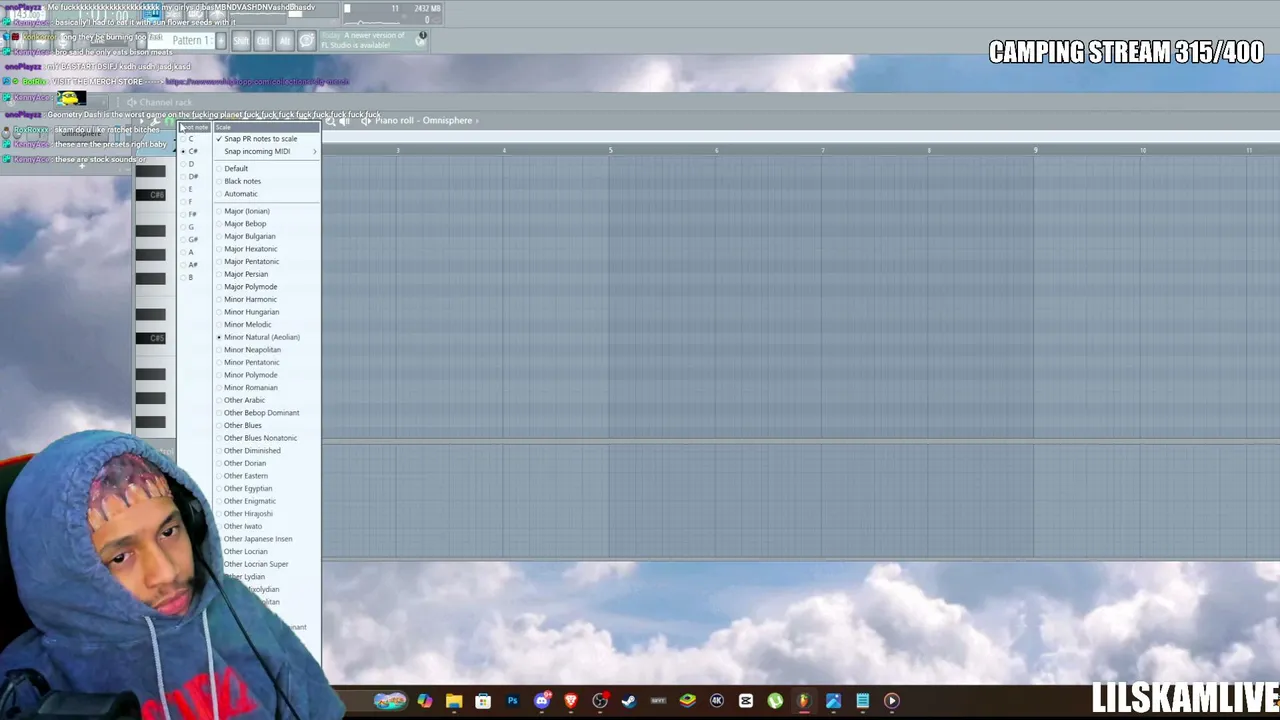This screenshot has height=720, width=1280.
Task: Select Minor Romanian scale
Action: point(267,388)
